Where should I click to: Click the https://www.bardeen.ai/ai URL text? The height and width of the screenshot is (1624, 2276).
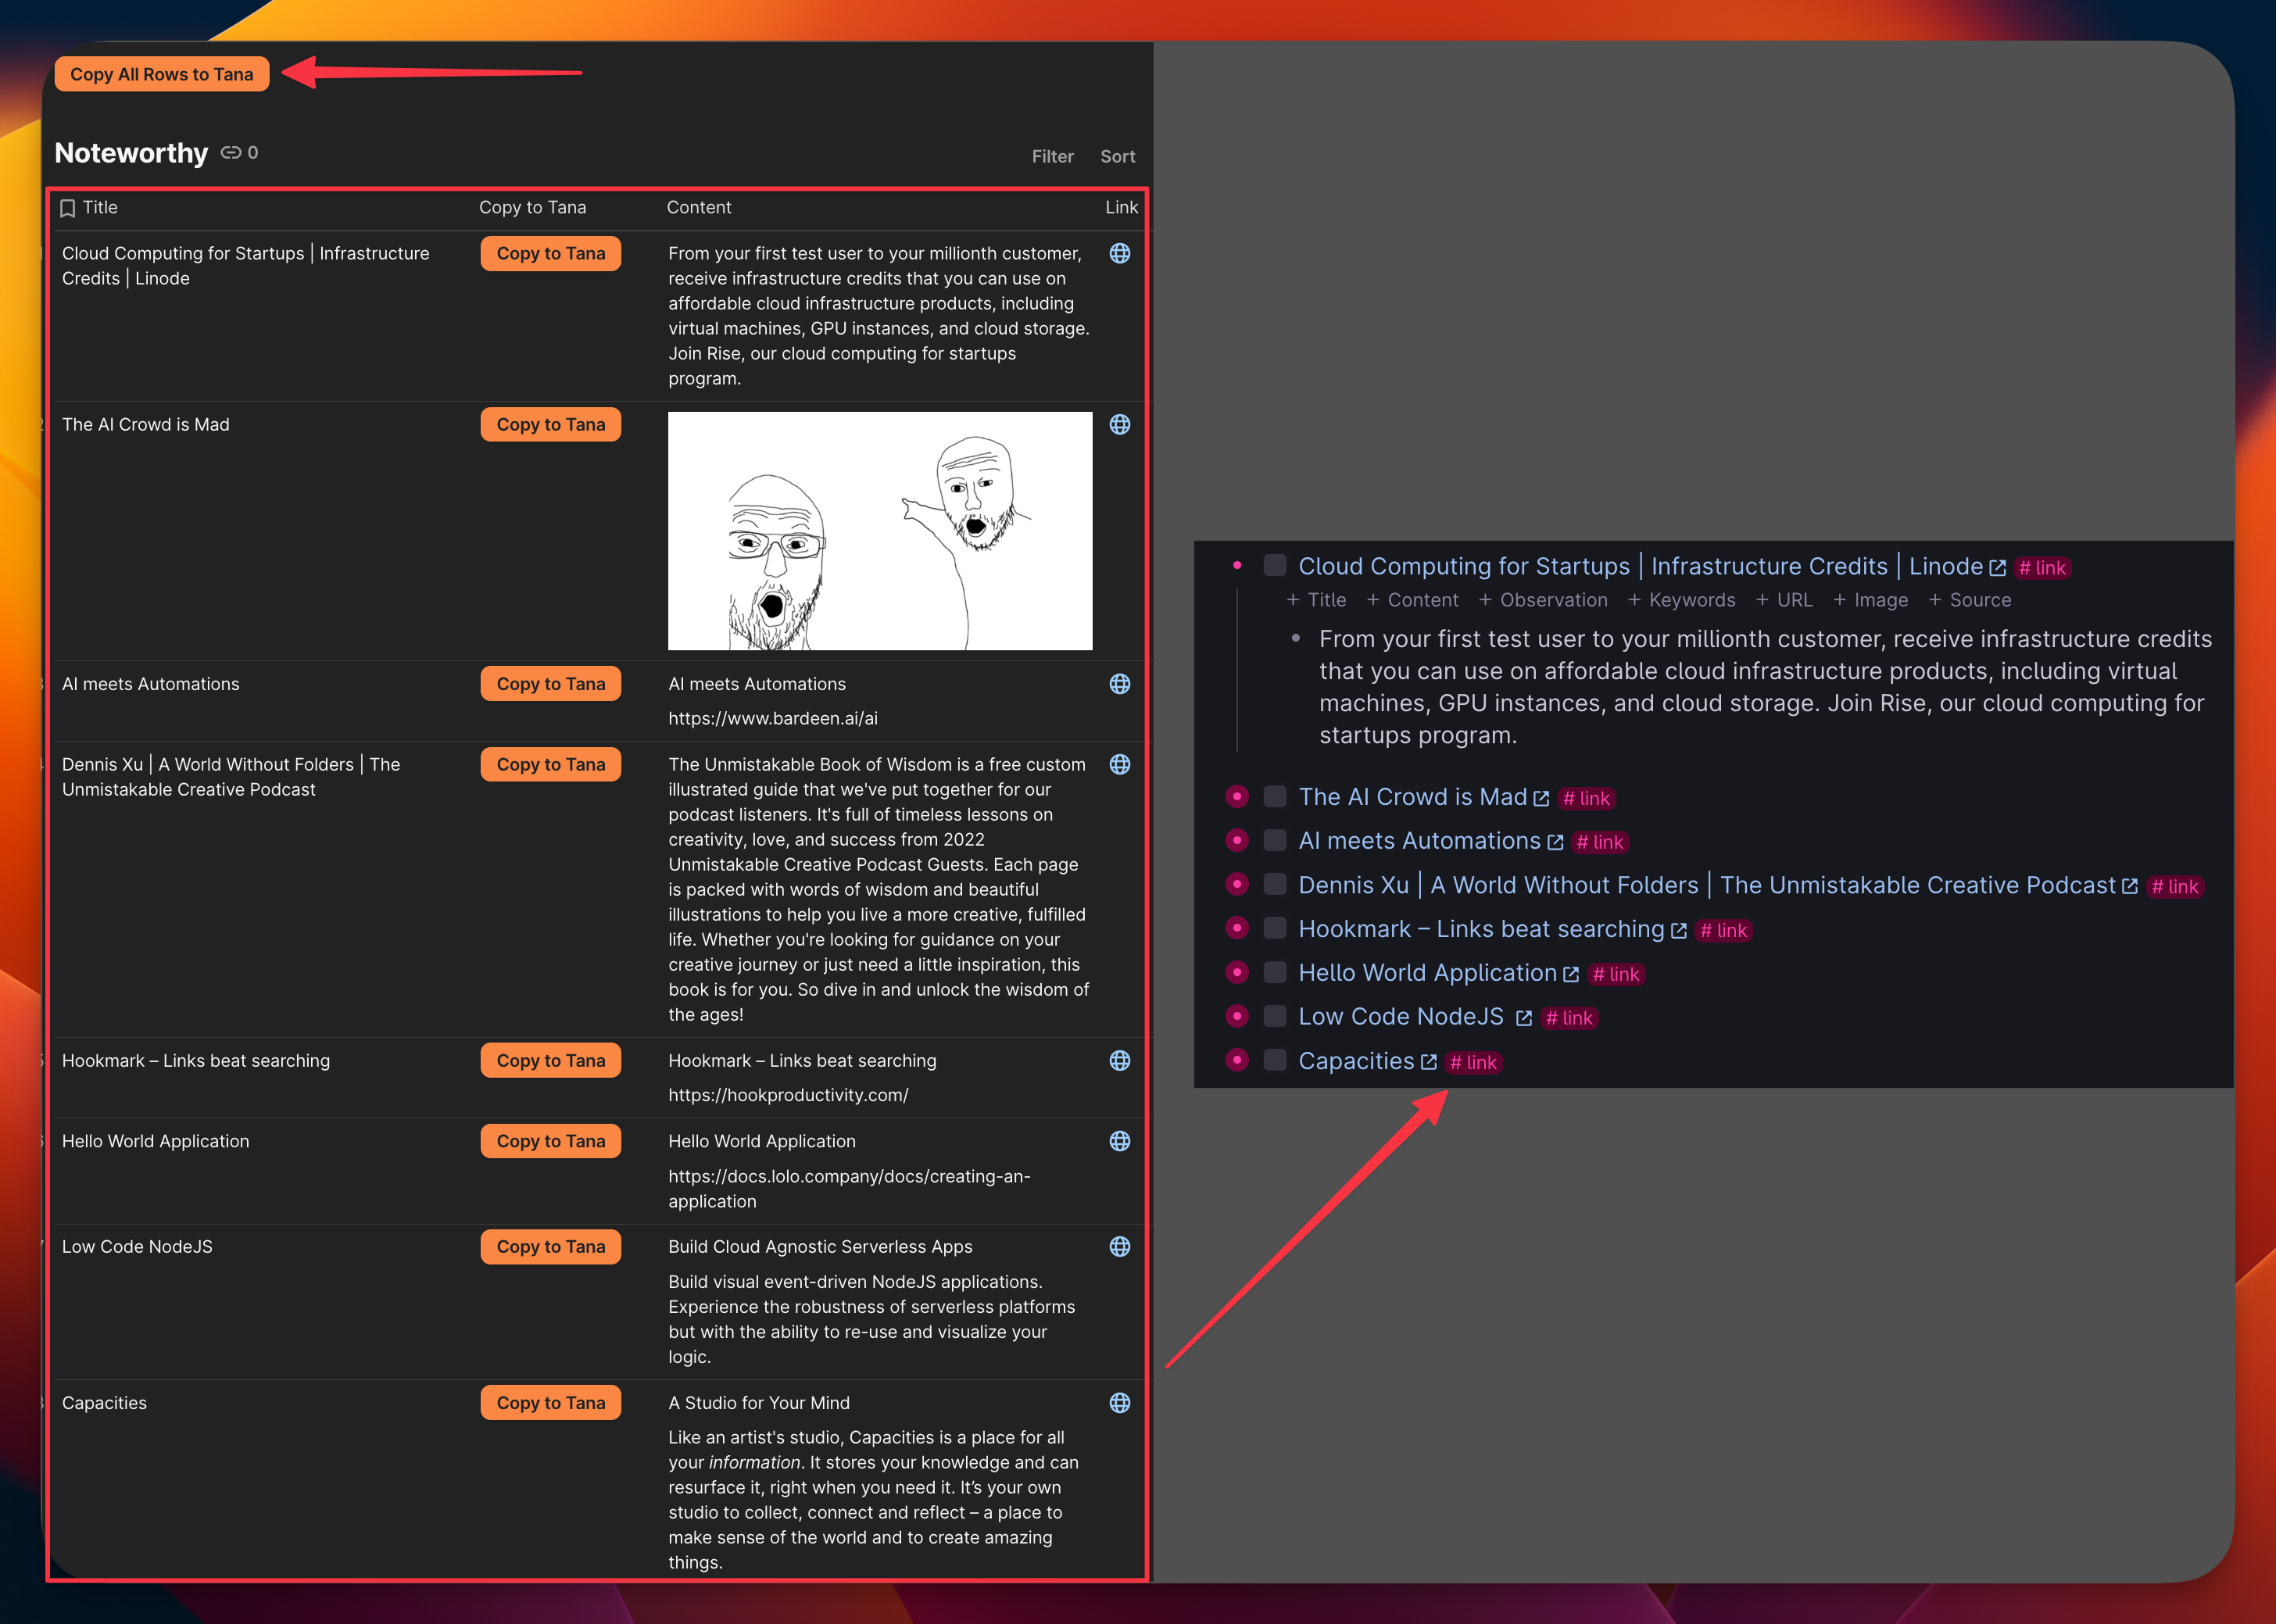pos(773,718)
